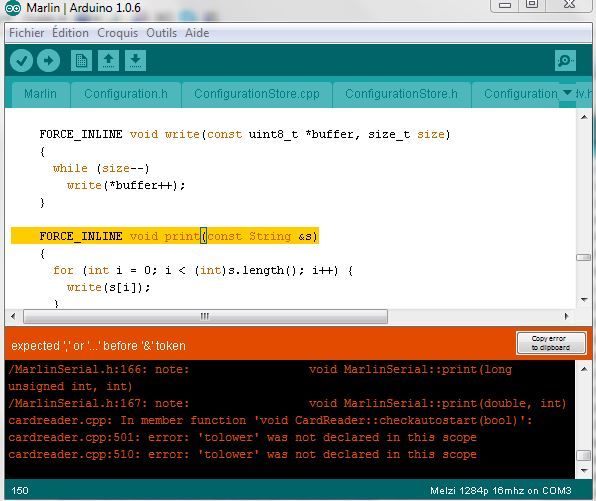Expand the tab list dropdown arrow
Screen dimensions: 596x501
[567, 92]
